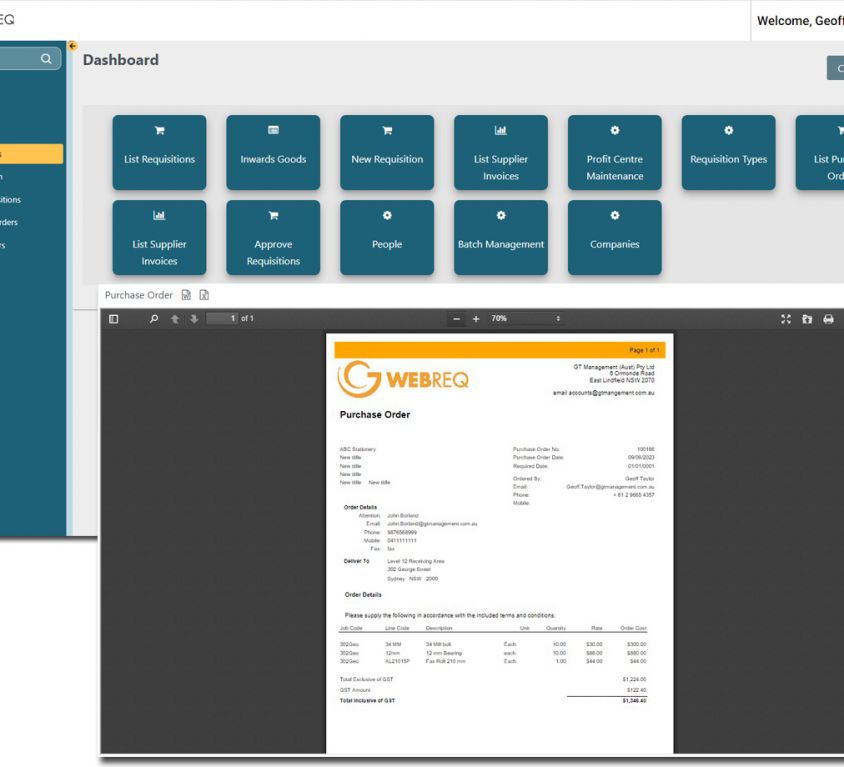Collapse the sidebar with the orange arrow

coord(73,46)
